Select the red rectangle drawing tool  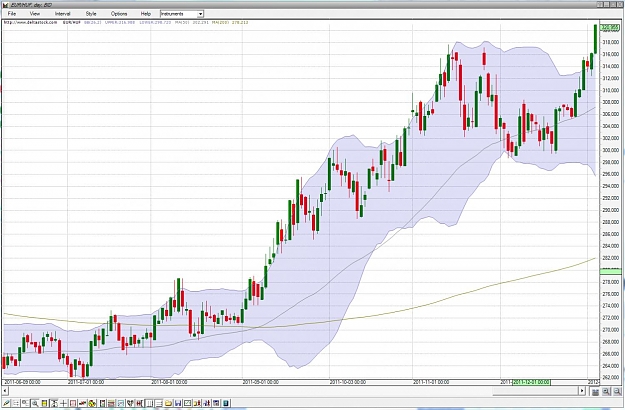point(73,403)
